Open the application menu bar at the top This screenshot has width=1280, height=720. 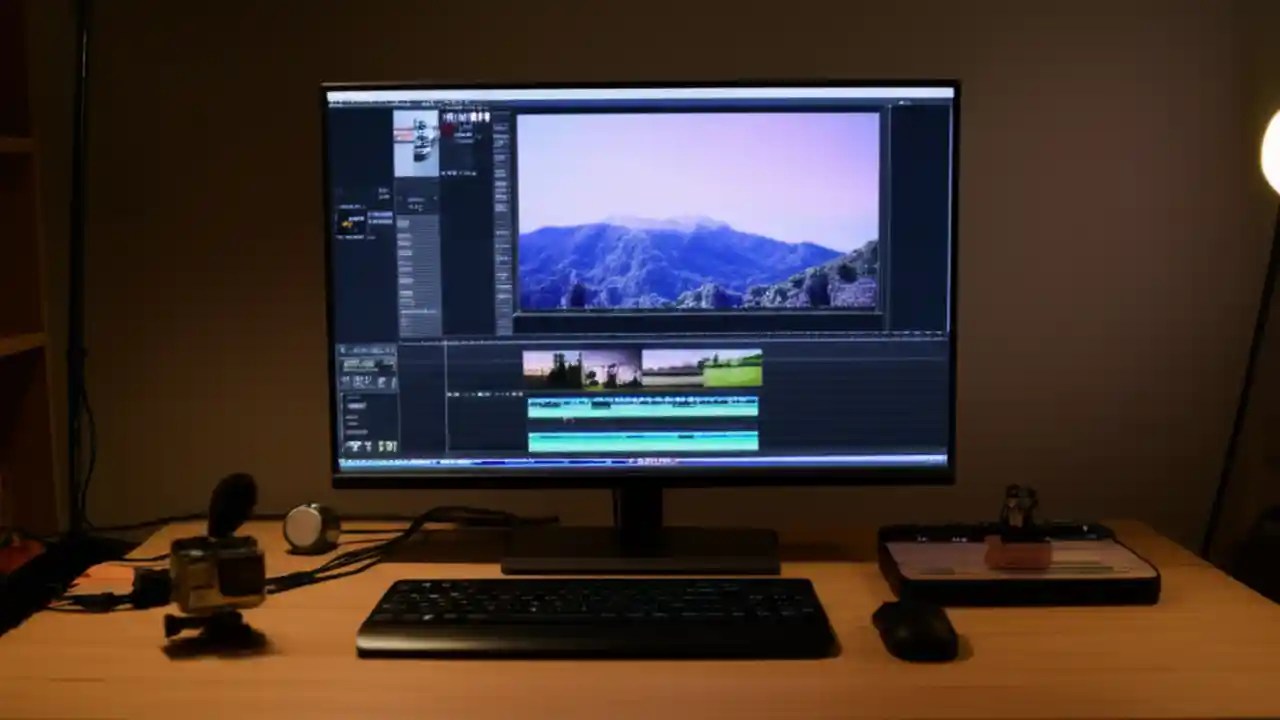400,100
